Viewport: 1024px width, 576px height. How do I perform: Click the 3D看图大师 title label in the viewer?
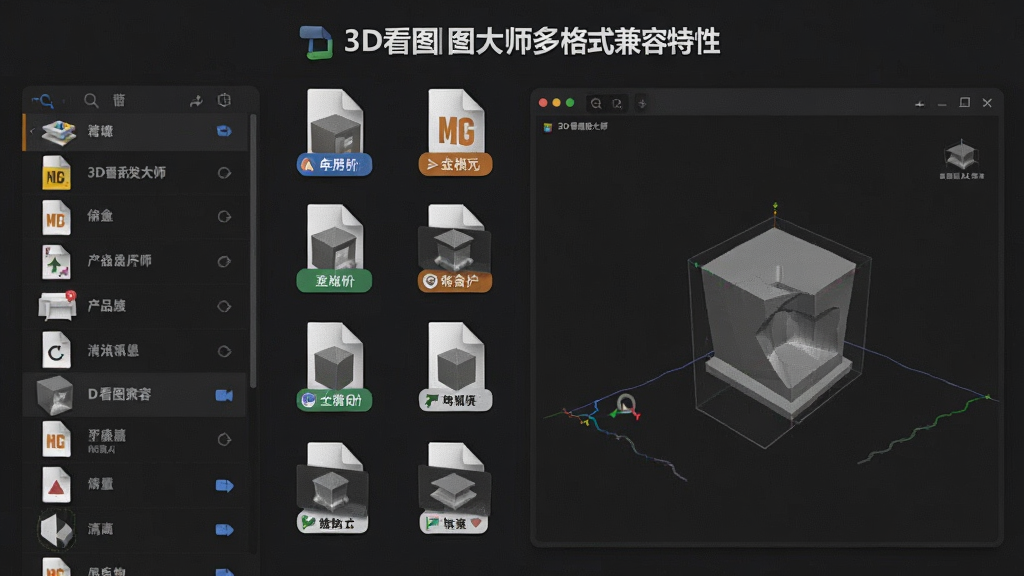(x=583, y=126)
